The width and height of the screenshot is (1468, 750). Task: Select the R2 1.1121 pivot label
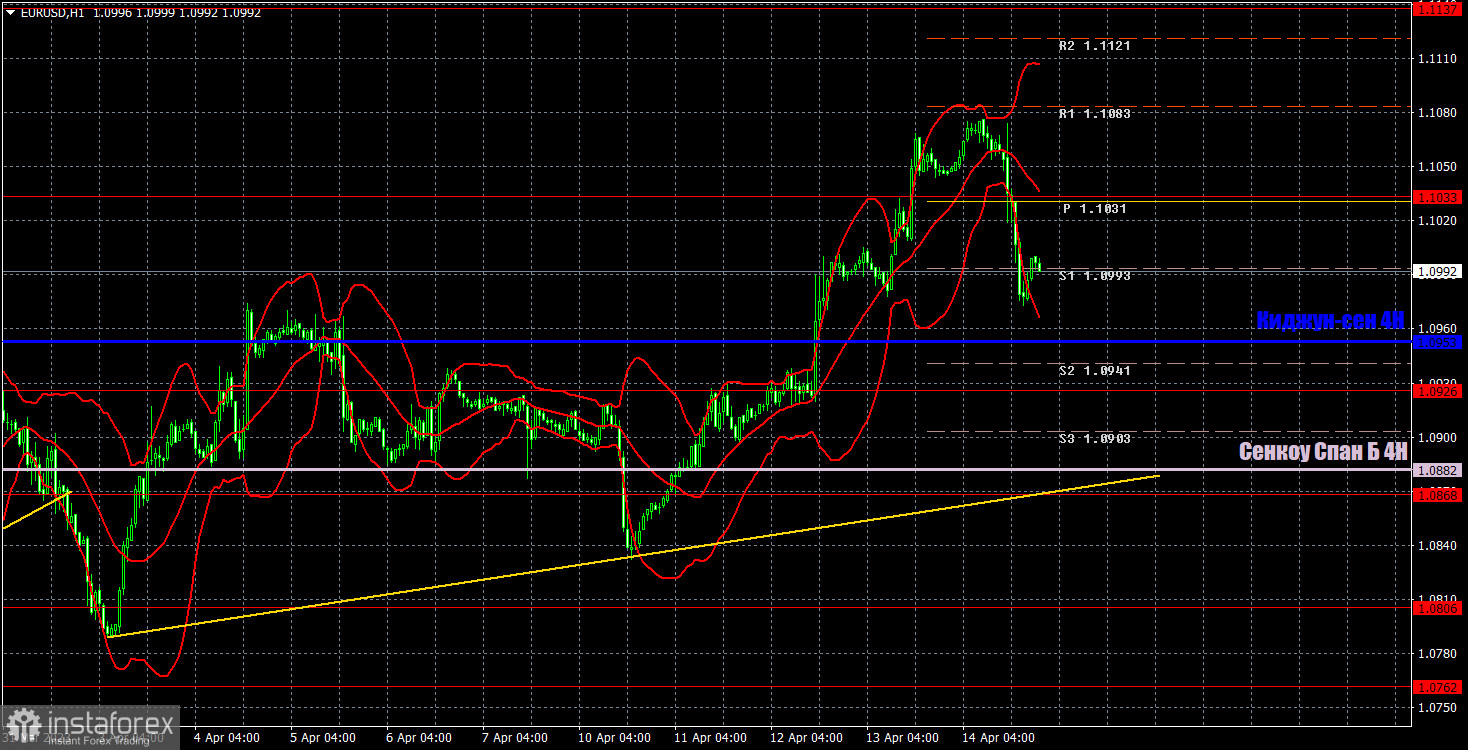[x=1094, y=46]
